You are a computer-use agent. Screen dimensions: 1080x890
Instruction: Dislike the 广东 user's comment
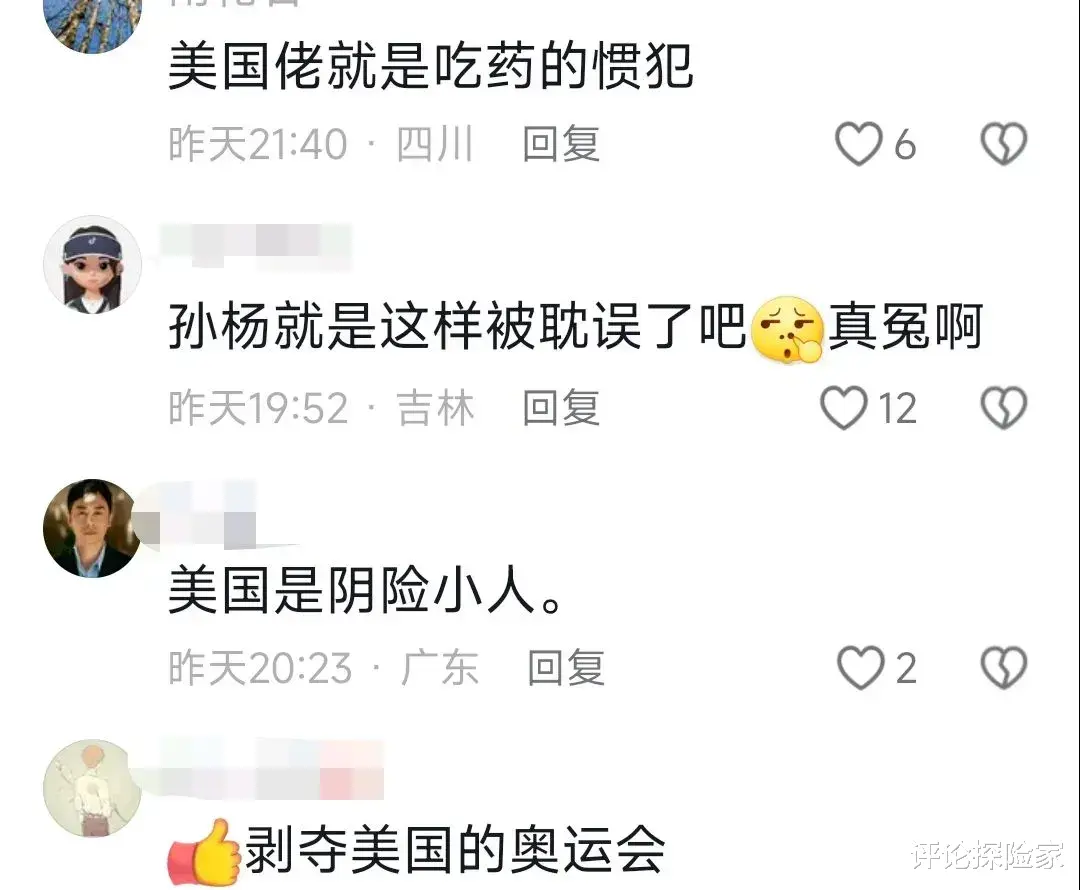pyautogui.click(x=1004, y=668)
